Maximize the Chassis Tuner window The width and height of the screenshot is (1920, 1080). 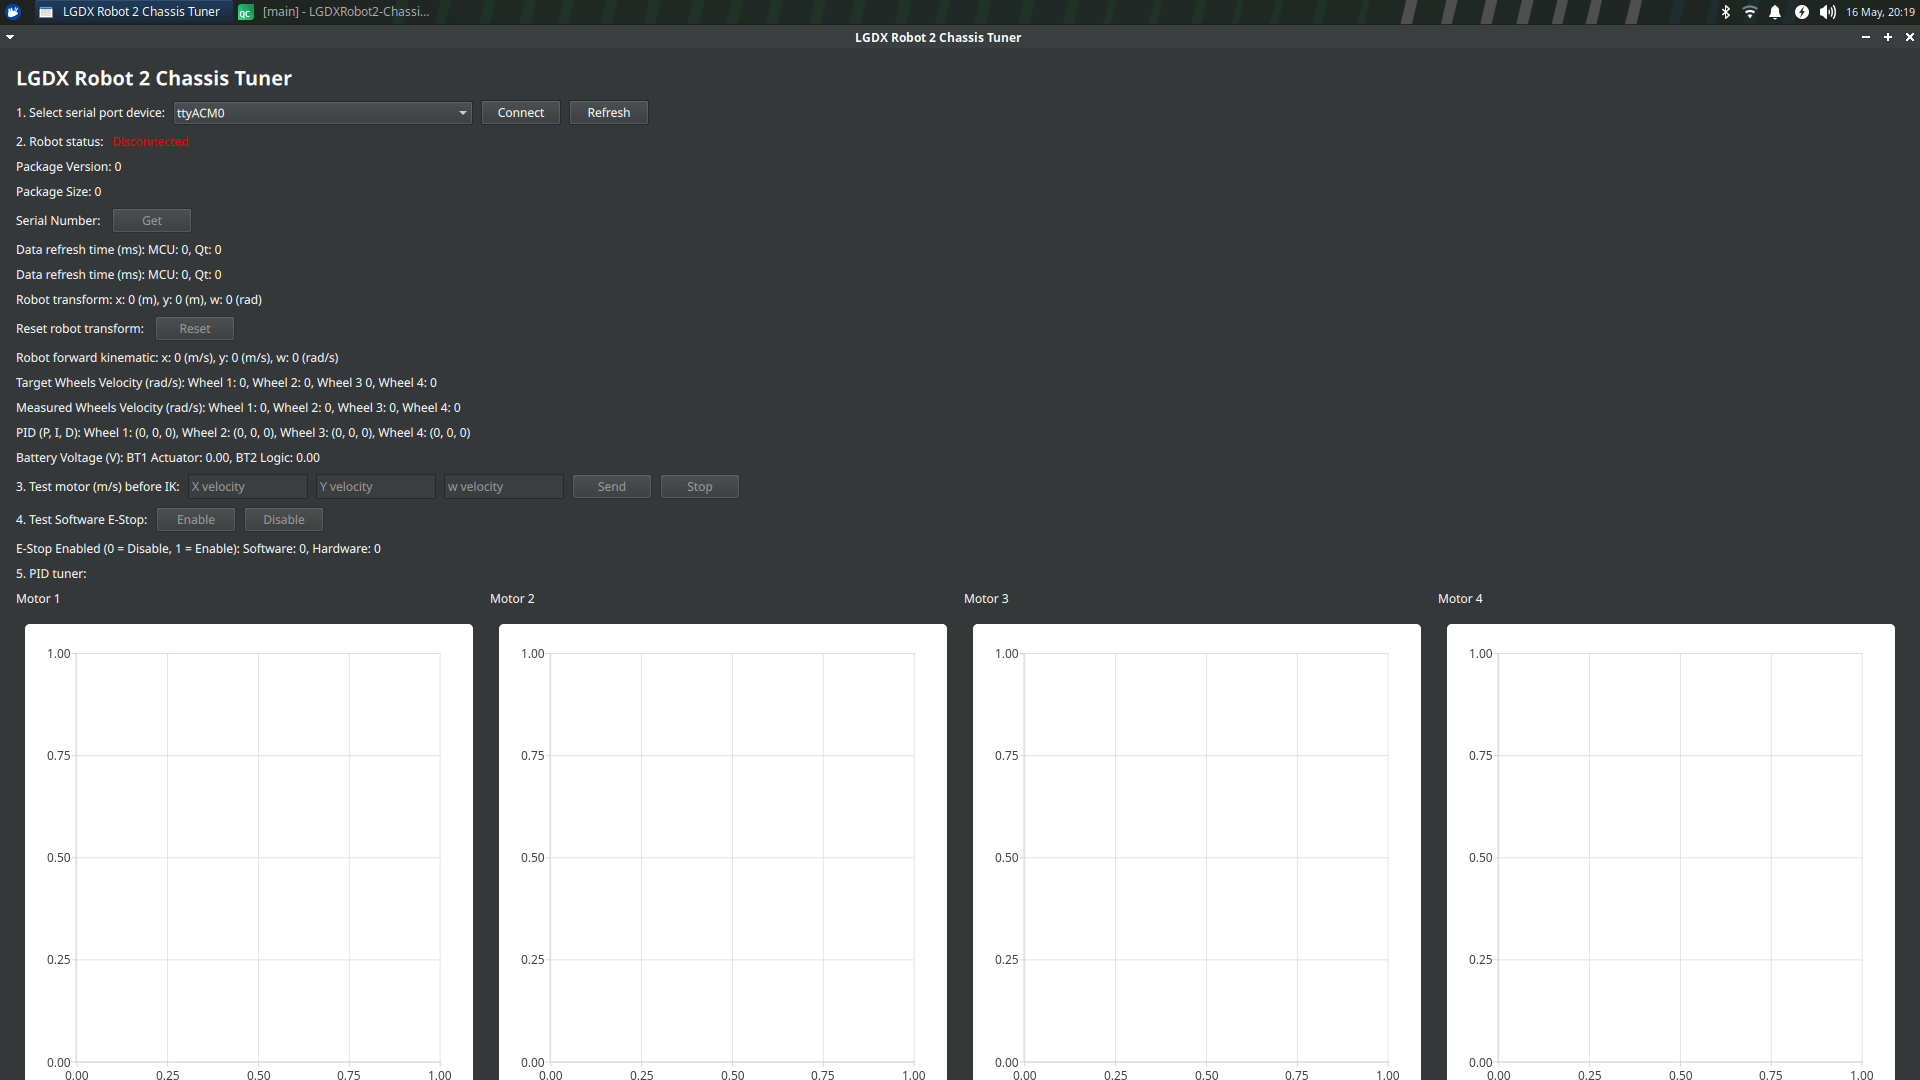[x=1888, y=37]
